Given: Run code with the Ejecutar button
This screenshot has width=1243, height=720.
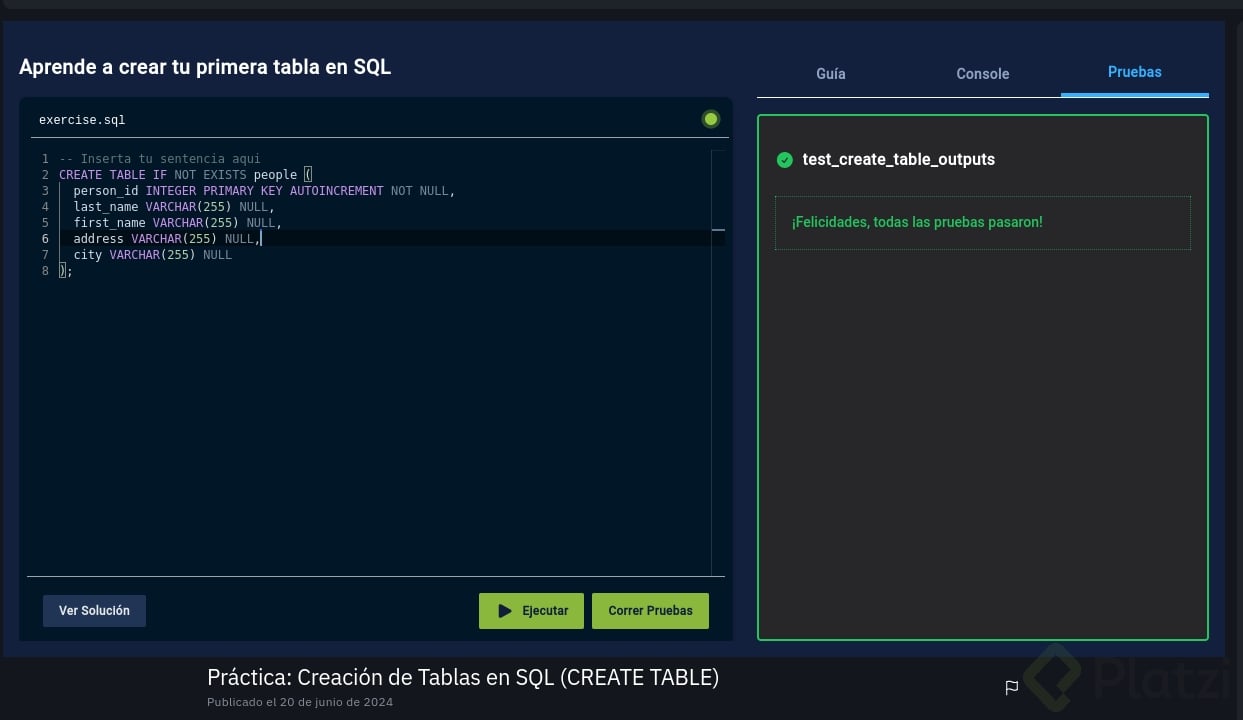Looking at the screenshot, I should point(531,611).
